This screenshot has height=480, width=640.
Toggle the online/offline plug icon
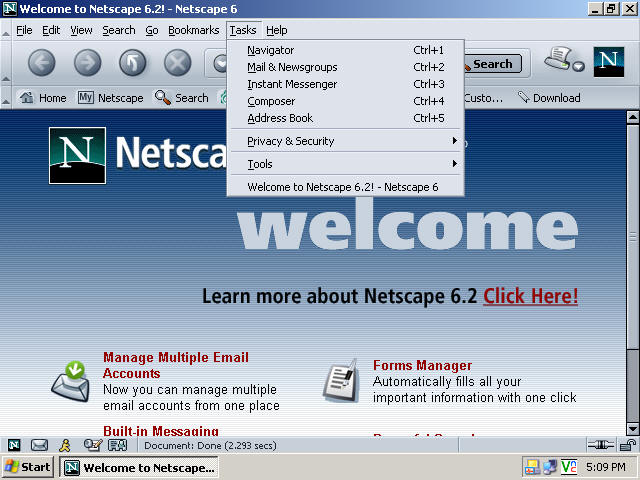tap(600, 445)
